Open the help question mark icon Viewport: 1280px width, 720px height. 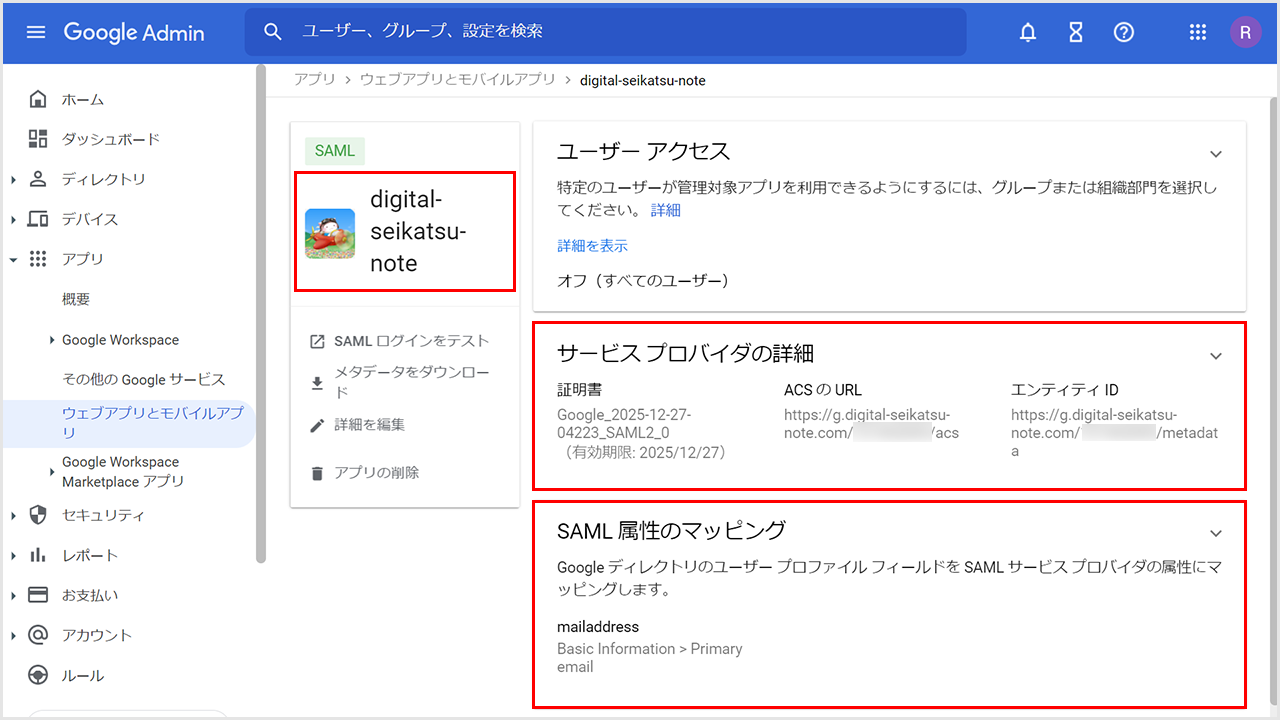click(1124, 32)
